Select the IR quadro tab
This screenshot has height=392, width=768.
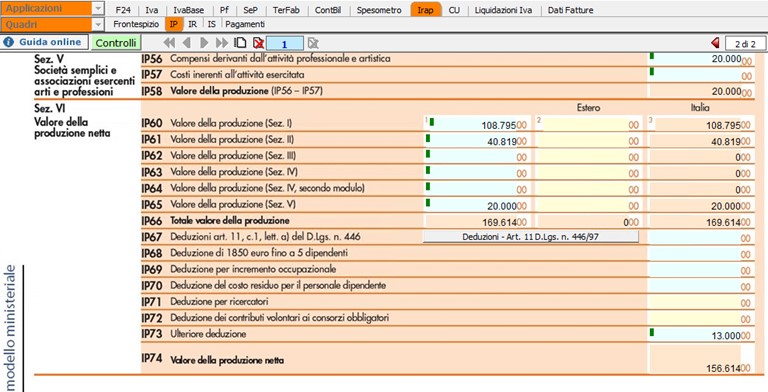192,24
